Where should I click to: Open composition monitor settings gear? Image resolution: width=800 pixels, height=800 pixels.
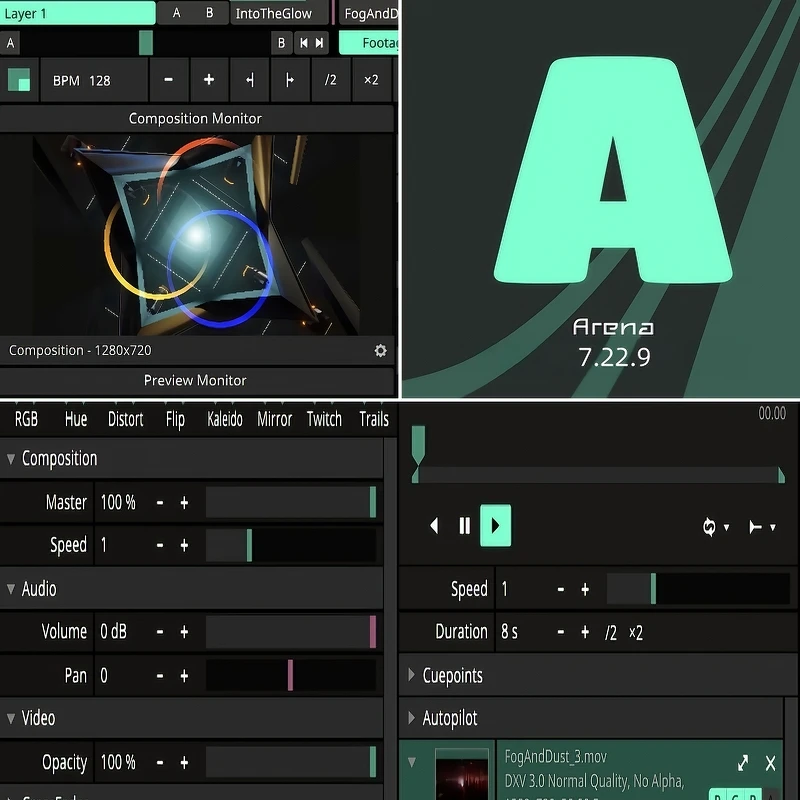(381, 351)
